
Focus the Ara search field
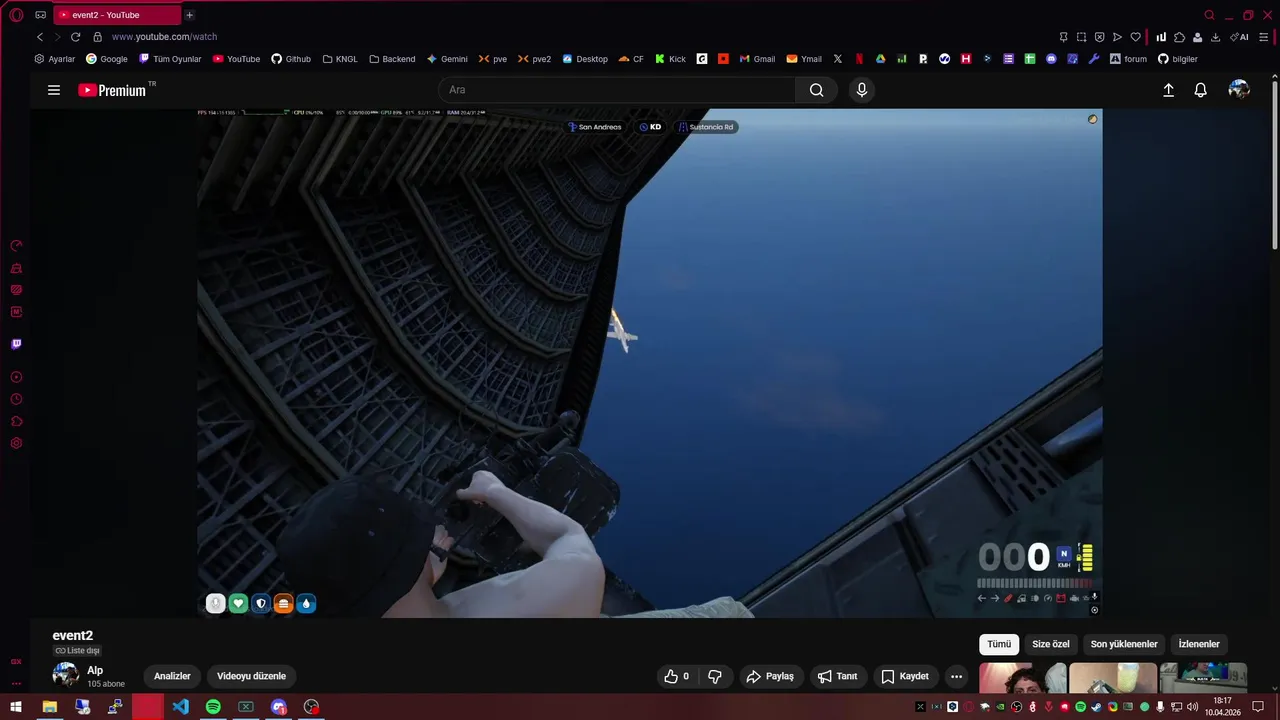click(617, 90)
